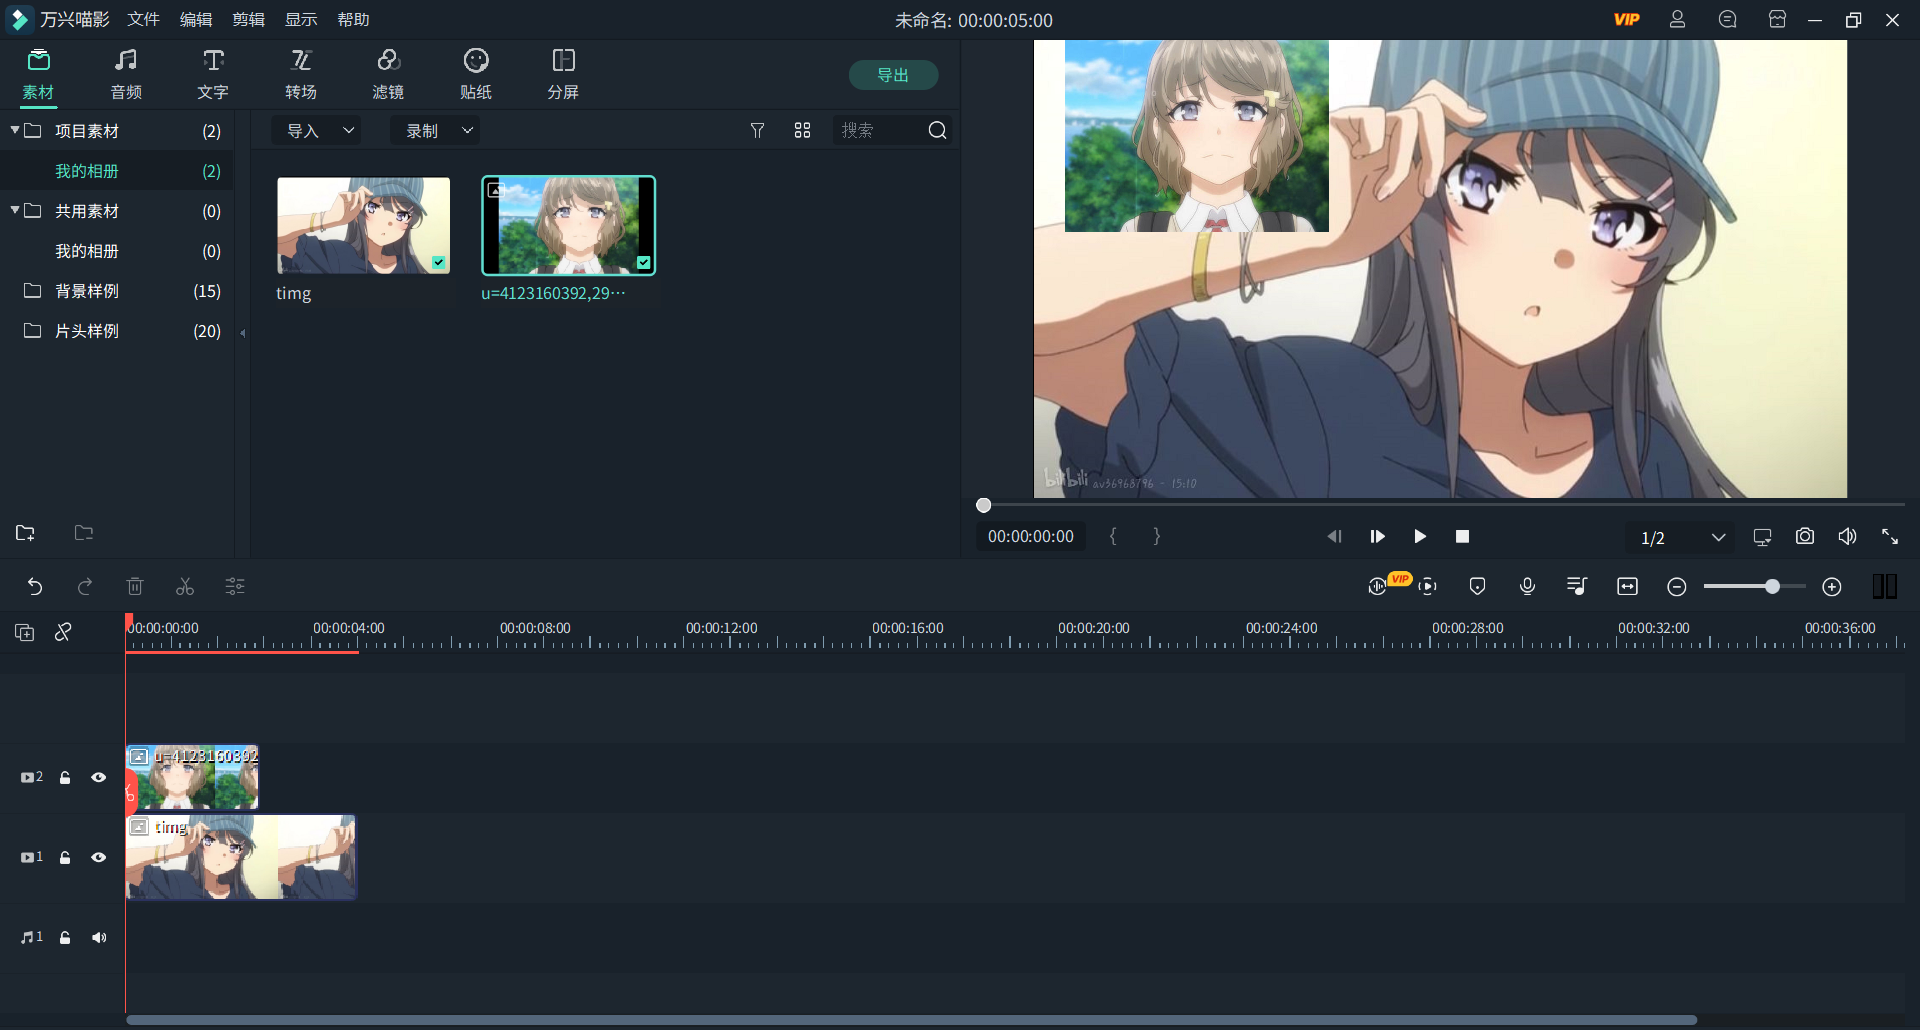Open the 转场 transitions tab
The width and height of the screenshot is (1920, 1030).
pyautogui.click(x=301, y=75)
